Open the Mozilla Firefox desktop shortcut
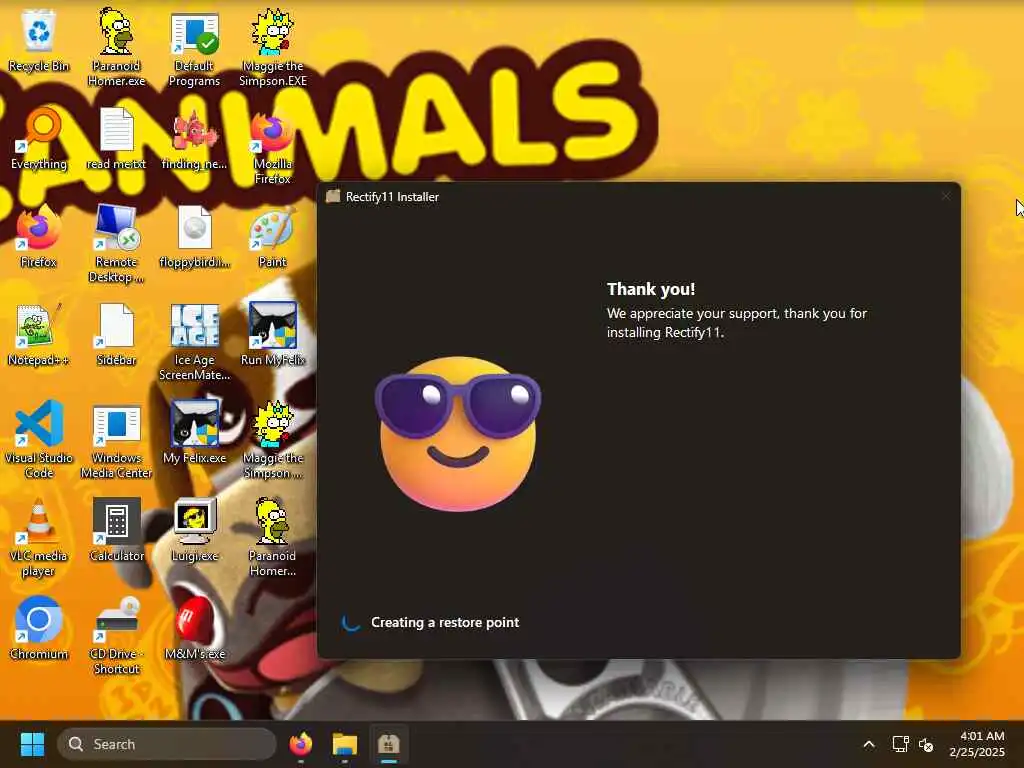The image size is (1024, 768). (273, 147)
